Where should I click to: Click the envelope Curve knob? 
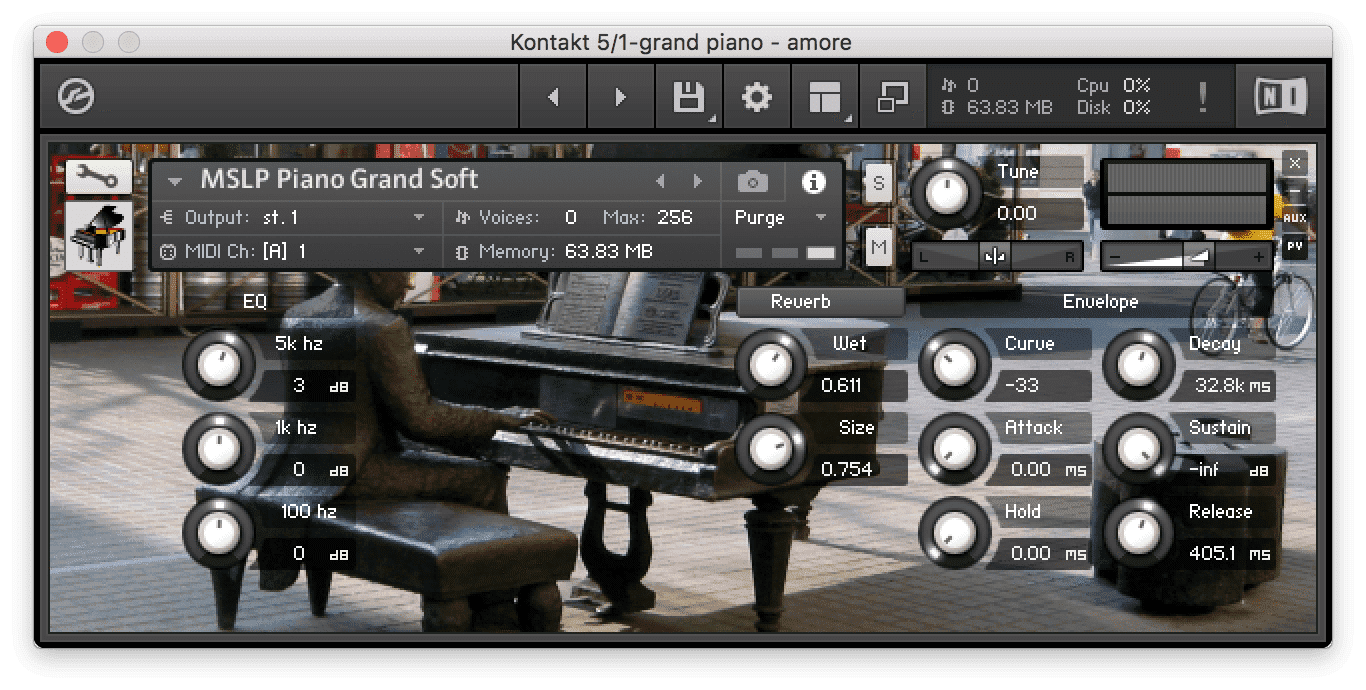(953, 364)
